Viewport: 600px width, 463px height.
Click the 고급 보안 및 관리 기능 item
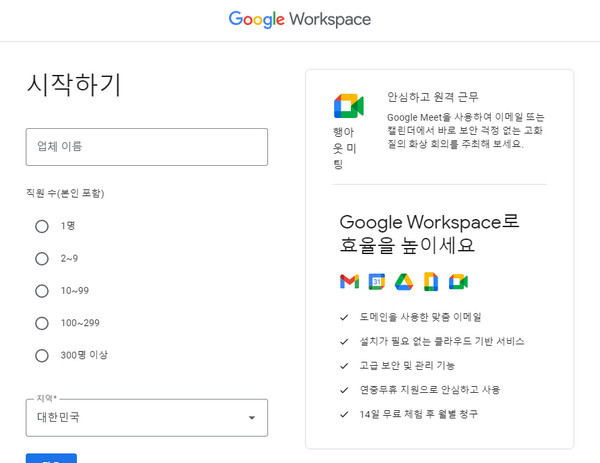[x=407, y=365]
